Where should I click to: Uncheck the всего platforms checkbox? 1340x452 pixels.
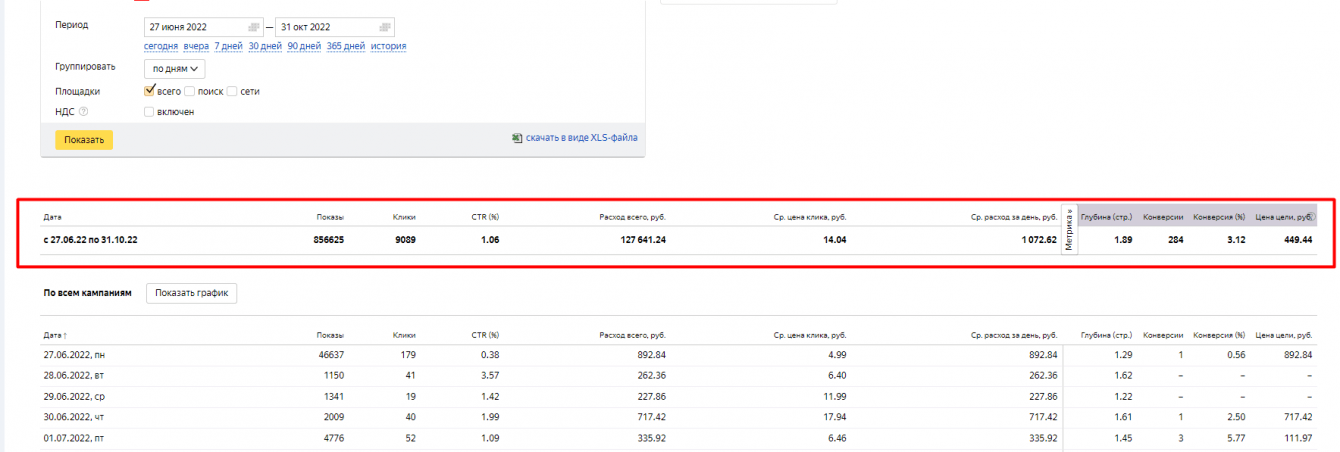(150, 91)
